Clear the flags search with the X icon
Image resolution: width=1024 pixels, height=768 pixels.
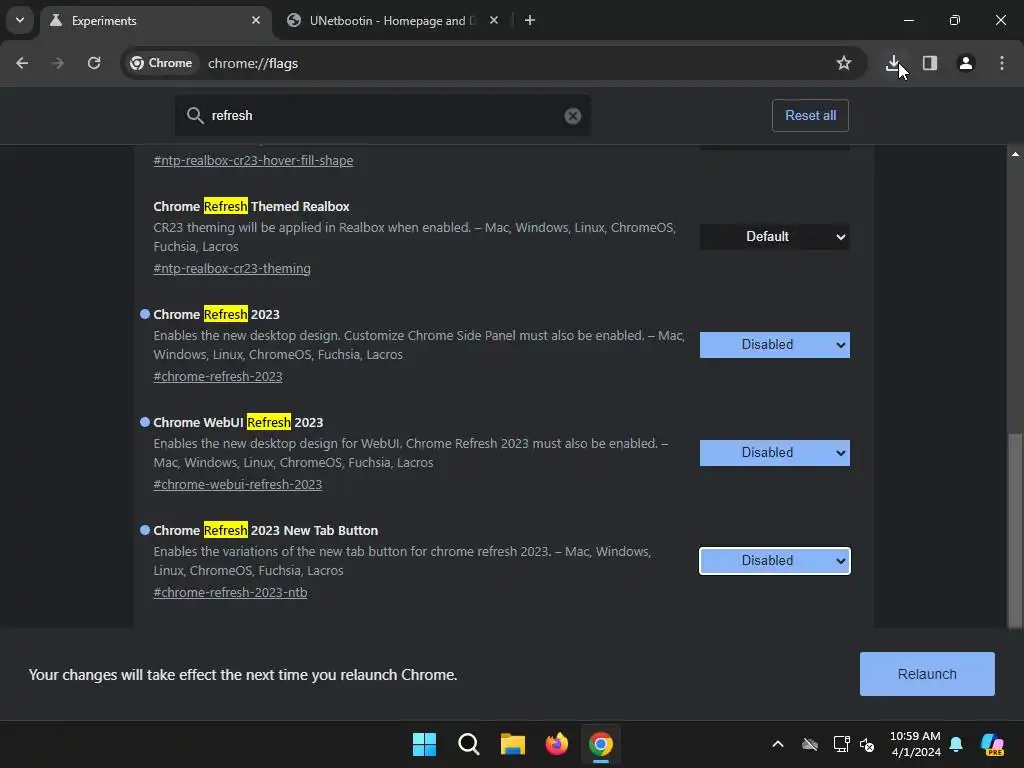click(573, 116)
